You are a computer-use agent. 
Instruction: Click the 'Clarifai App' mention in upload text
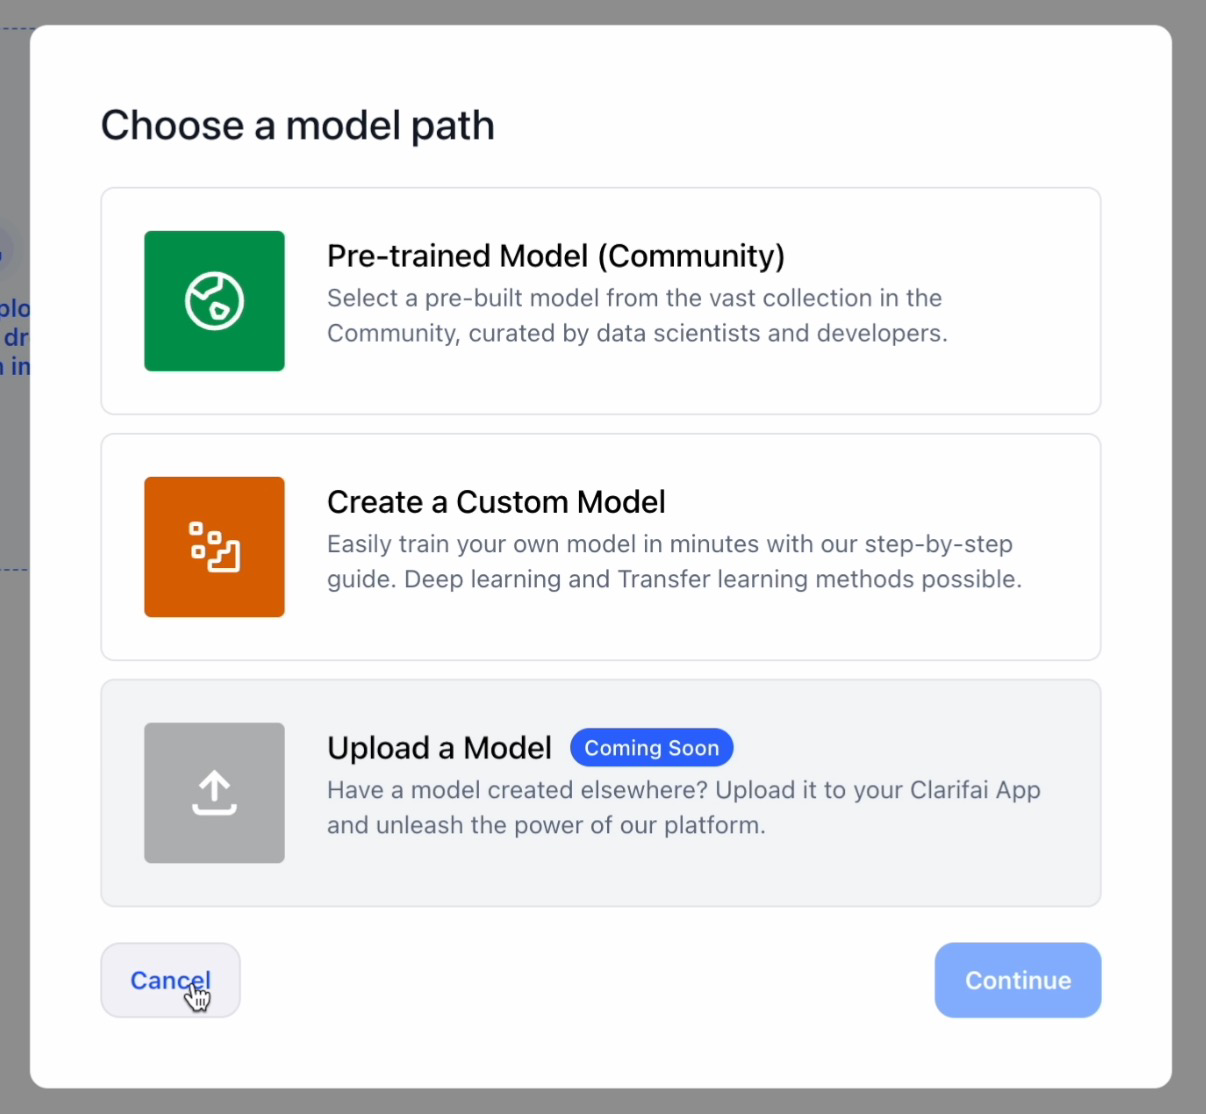(975, 790)
